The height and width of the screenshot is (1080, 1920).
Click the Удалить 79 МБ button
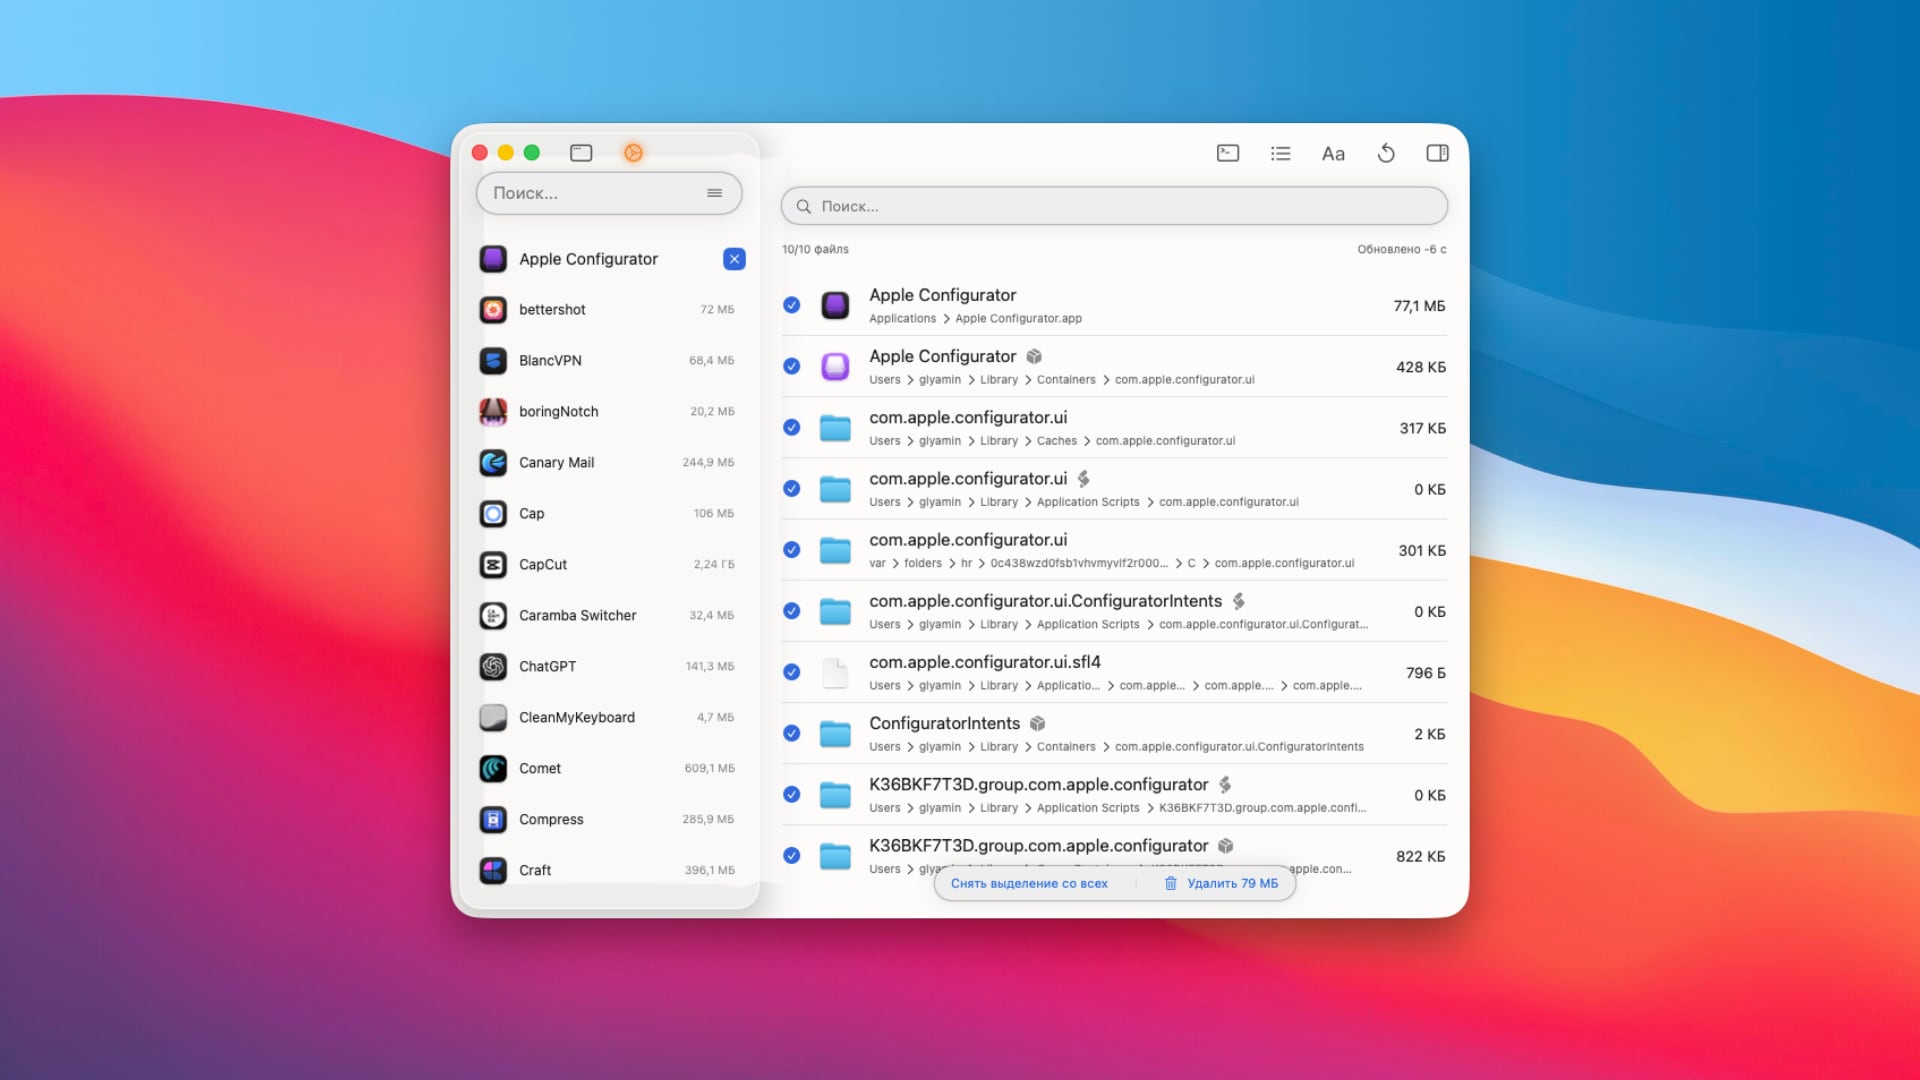tap(1221, 883)
